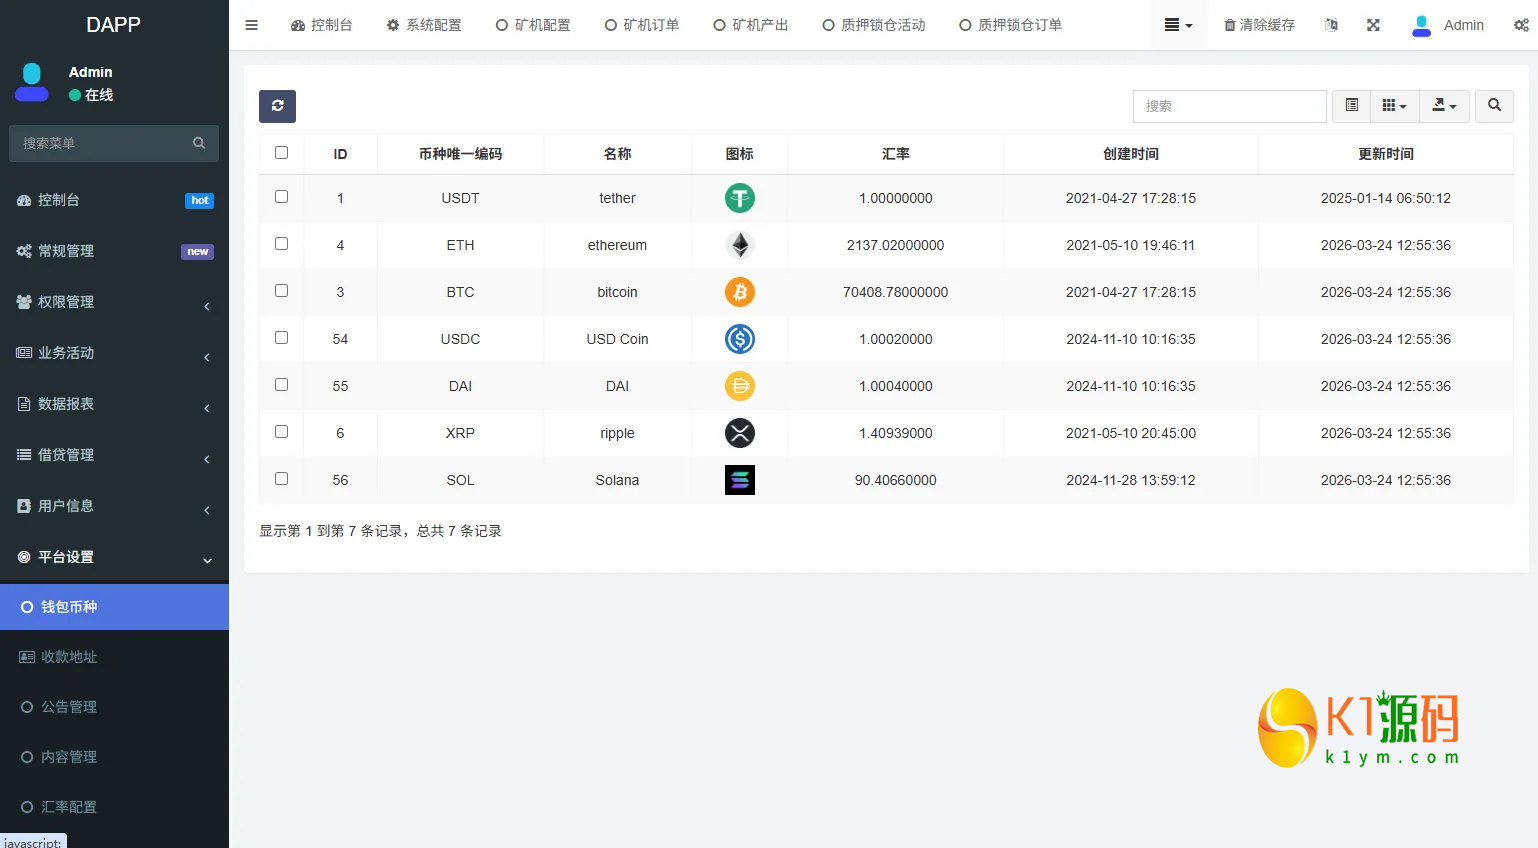Open 汇率配置 sidebar item
Image resolution: width=1538 pixels, height=848 pixels.
[x=114, y=807]
